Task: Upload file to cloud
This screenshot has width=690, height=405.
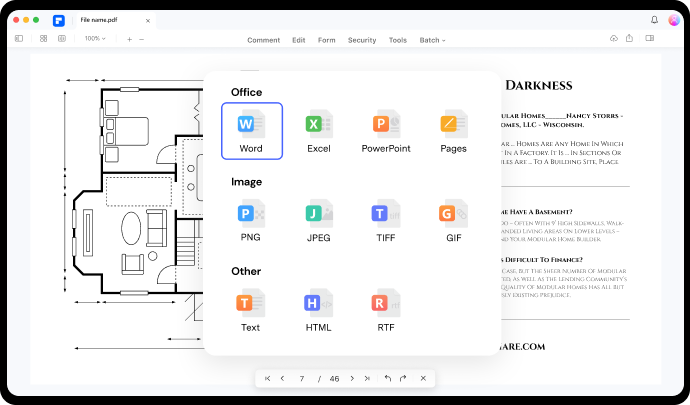Action: pos(614,38)
